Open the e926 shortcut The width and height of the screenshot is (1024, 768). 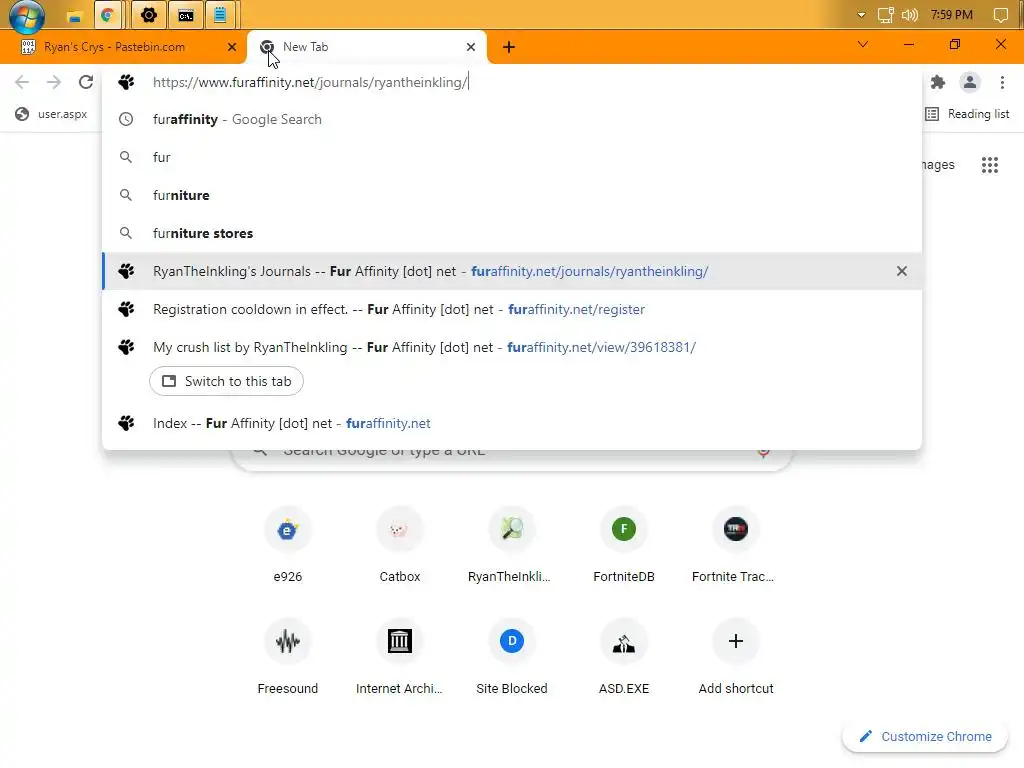click(287, 546)
